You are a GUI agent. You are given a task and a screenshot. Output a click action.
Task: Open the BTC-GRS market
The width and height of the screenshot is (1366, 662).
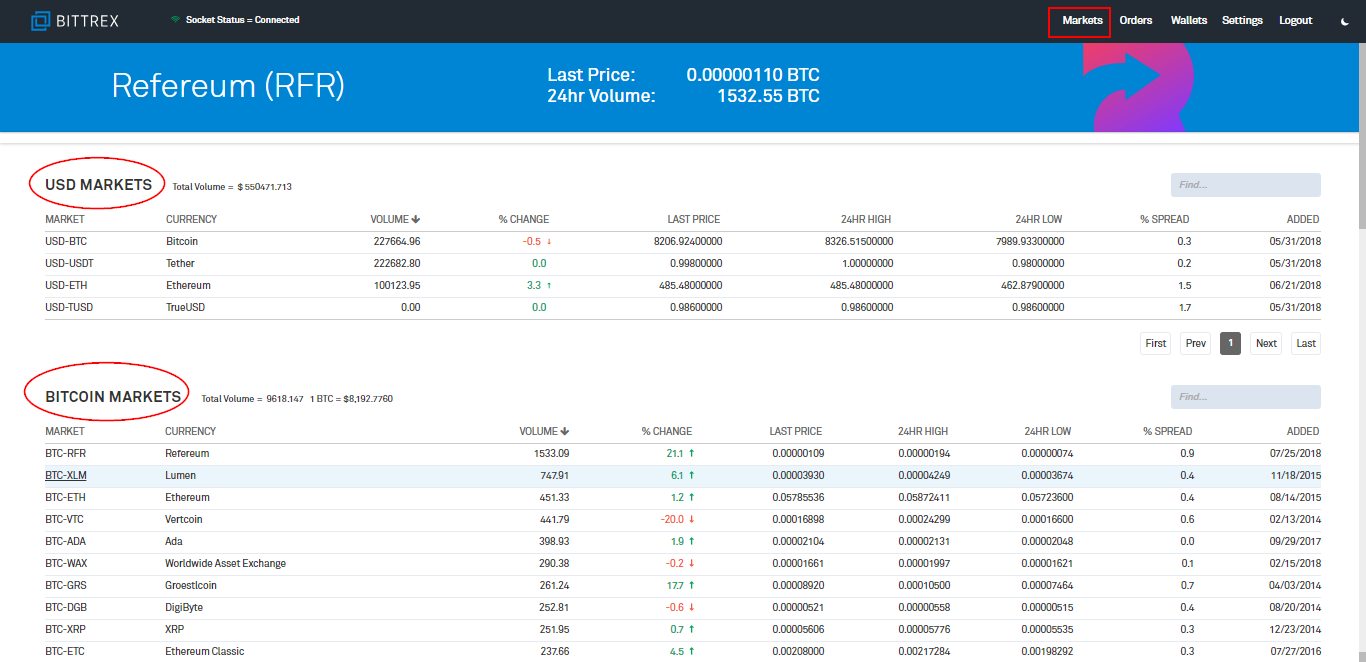pyautogui.click(x=66, y=585)
